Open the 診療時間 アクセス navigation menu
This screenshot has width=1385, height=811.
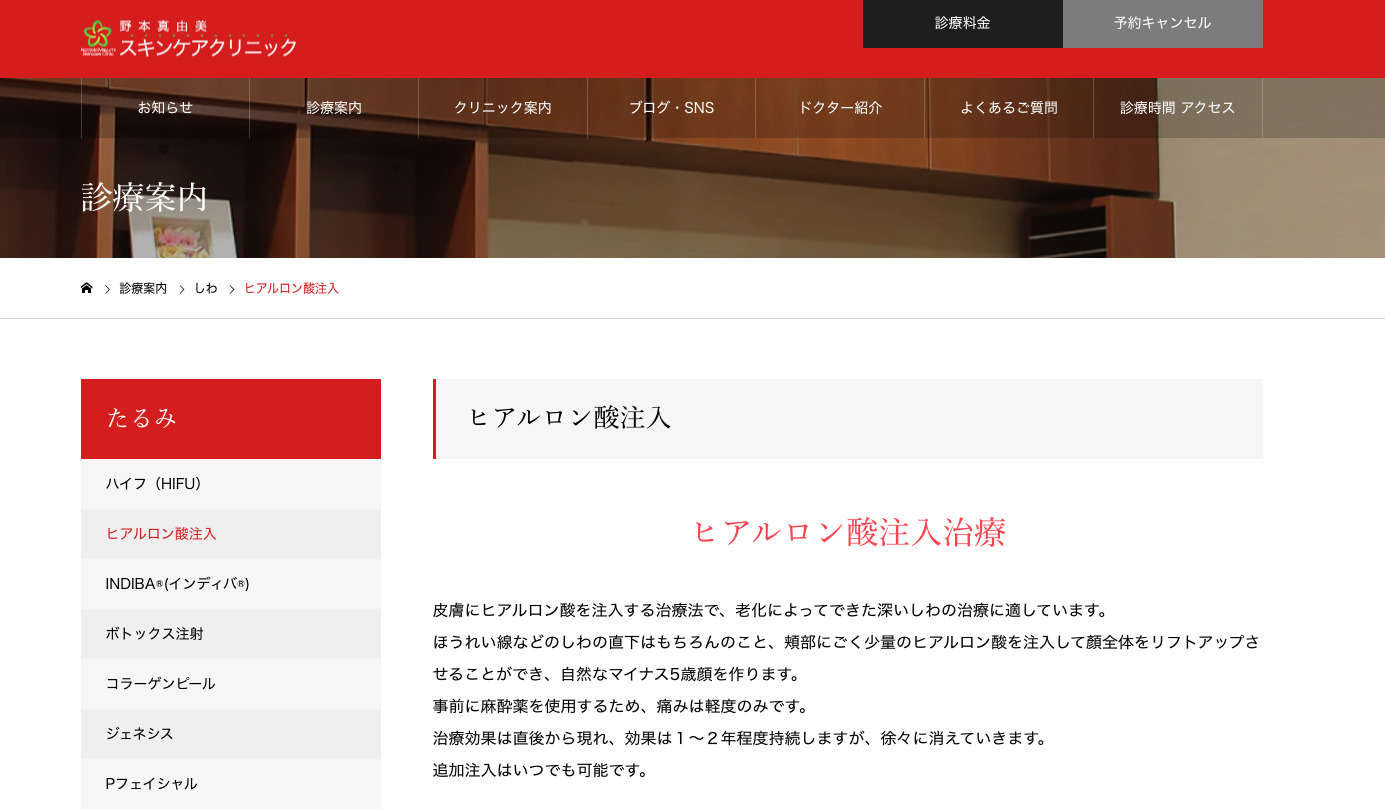1177,107
